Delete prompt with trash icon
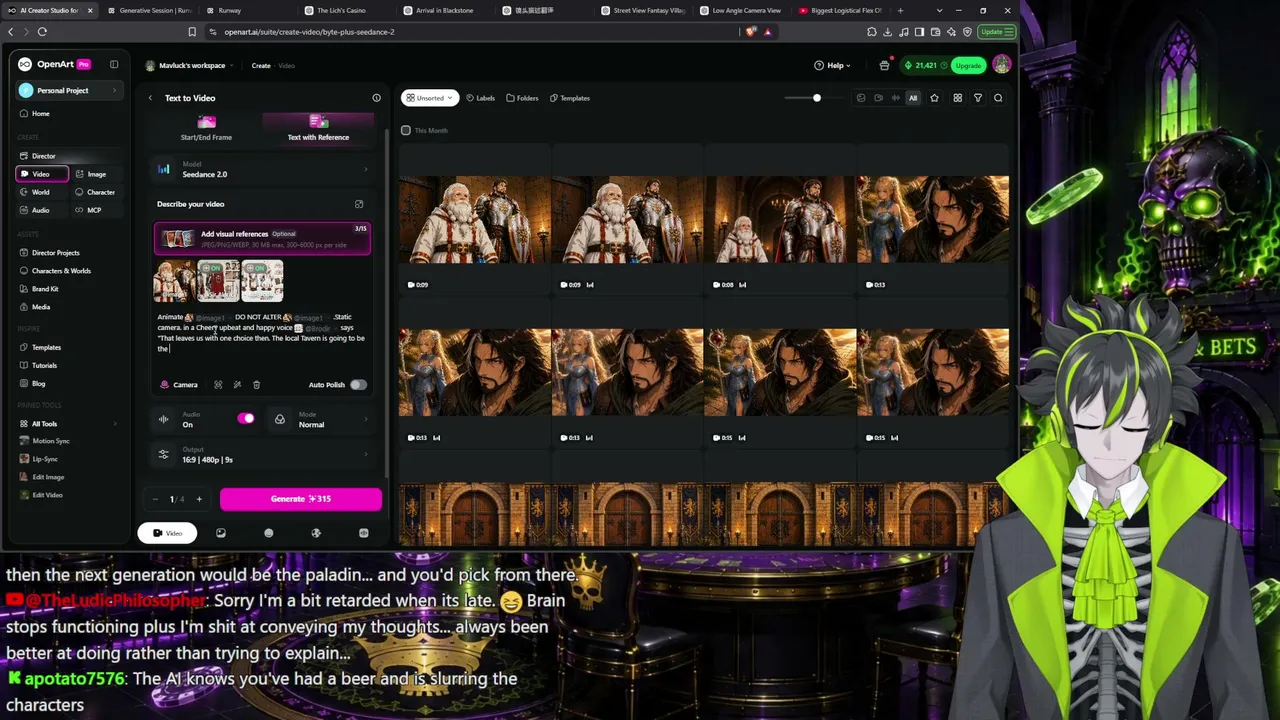 pyautogui.click(x=256, y=385)
